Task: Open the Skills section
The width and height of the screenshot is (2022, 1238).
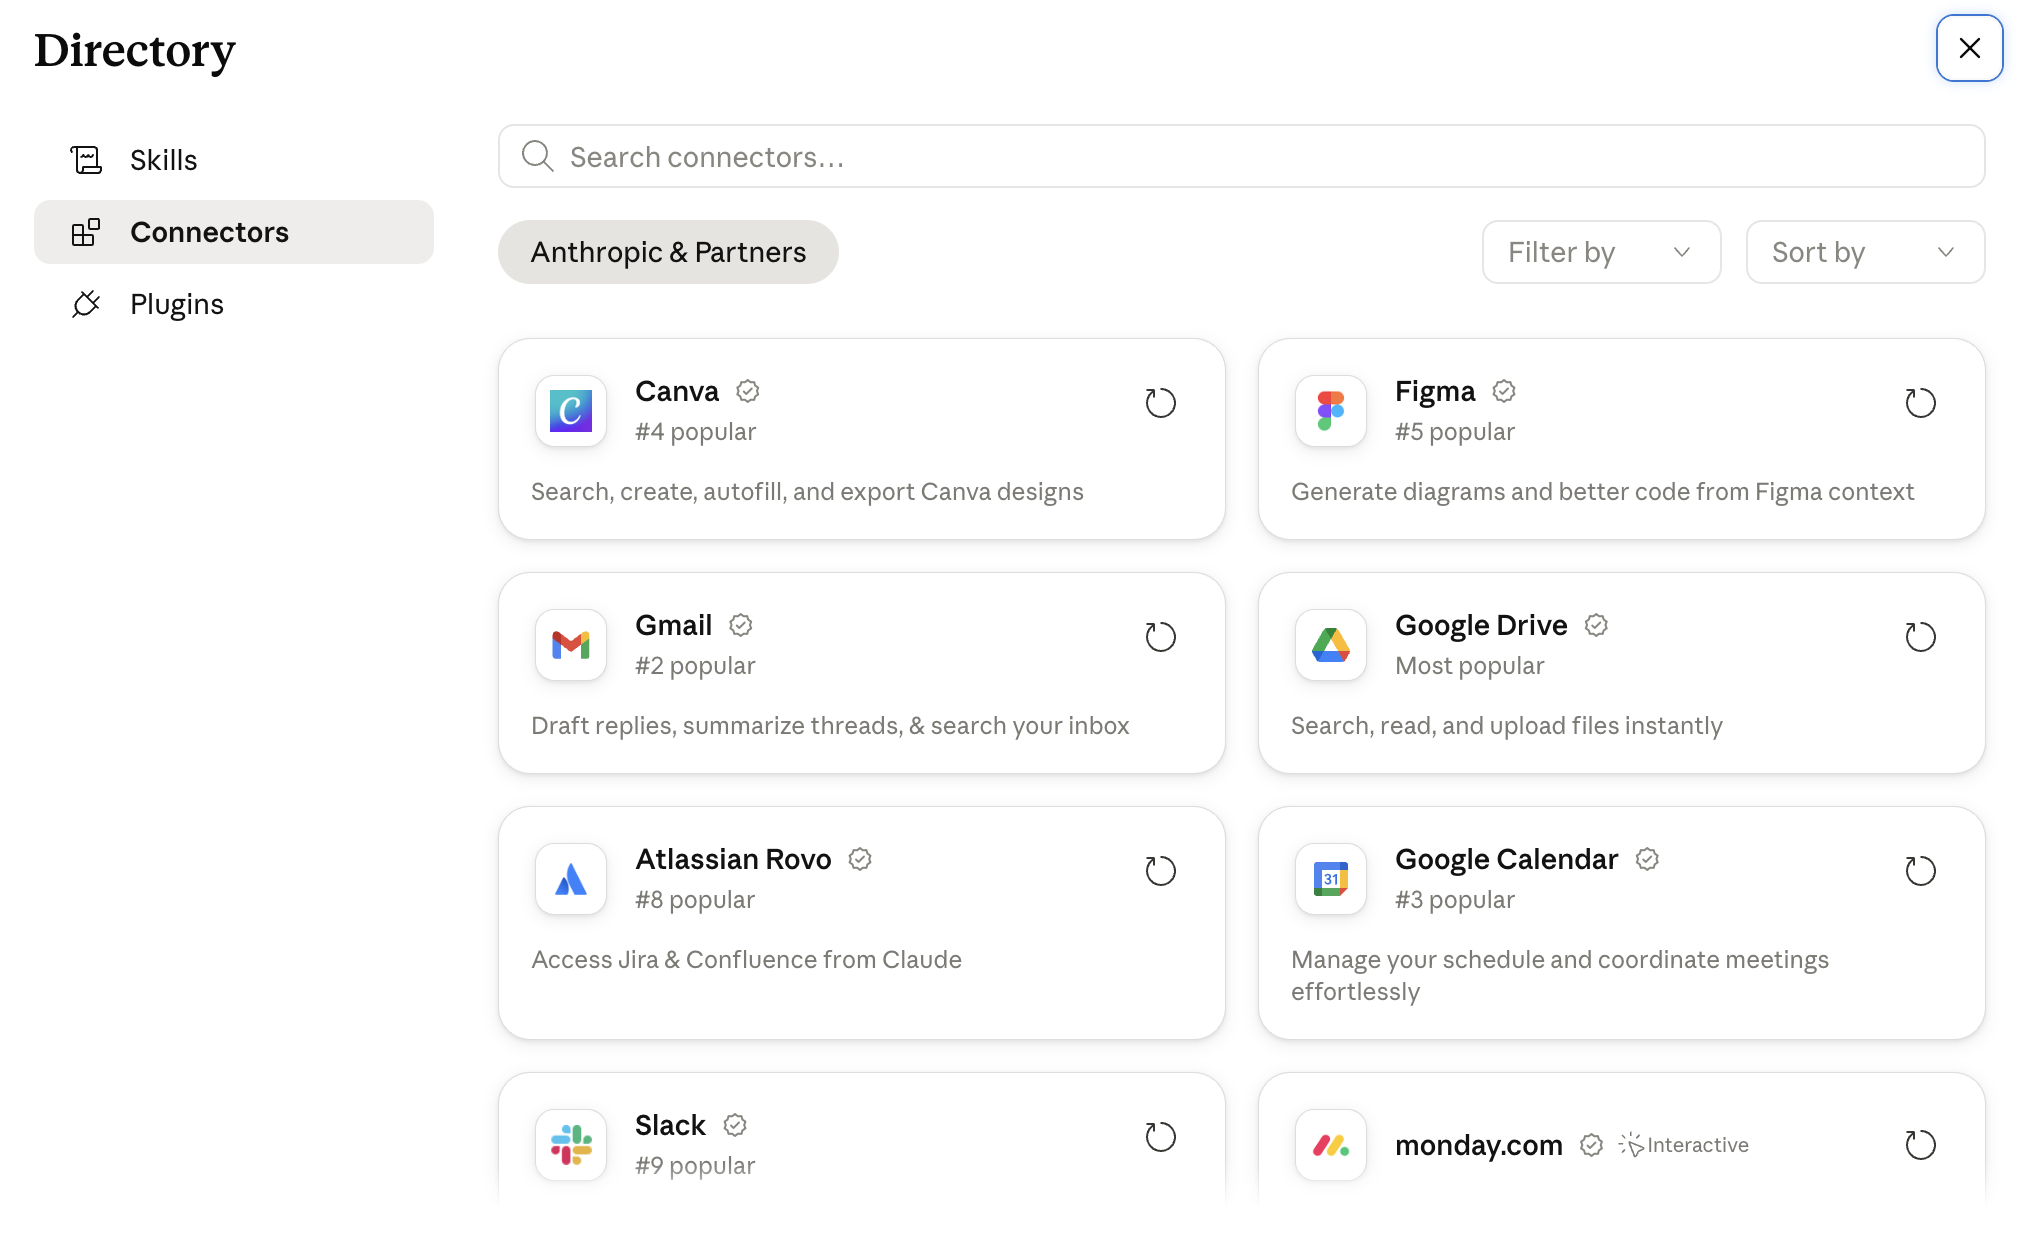Action: point(234,160)
